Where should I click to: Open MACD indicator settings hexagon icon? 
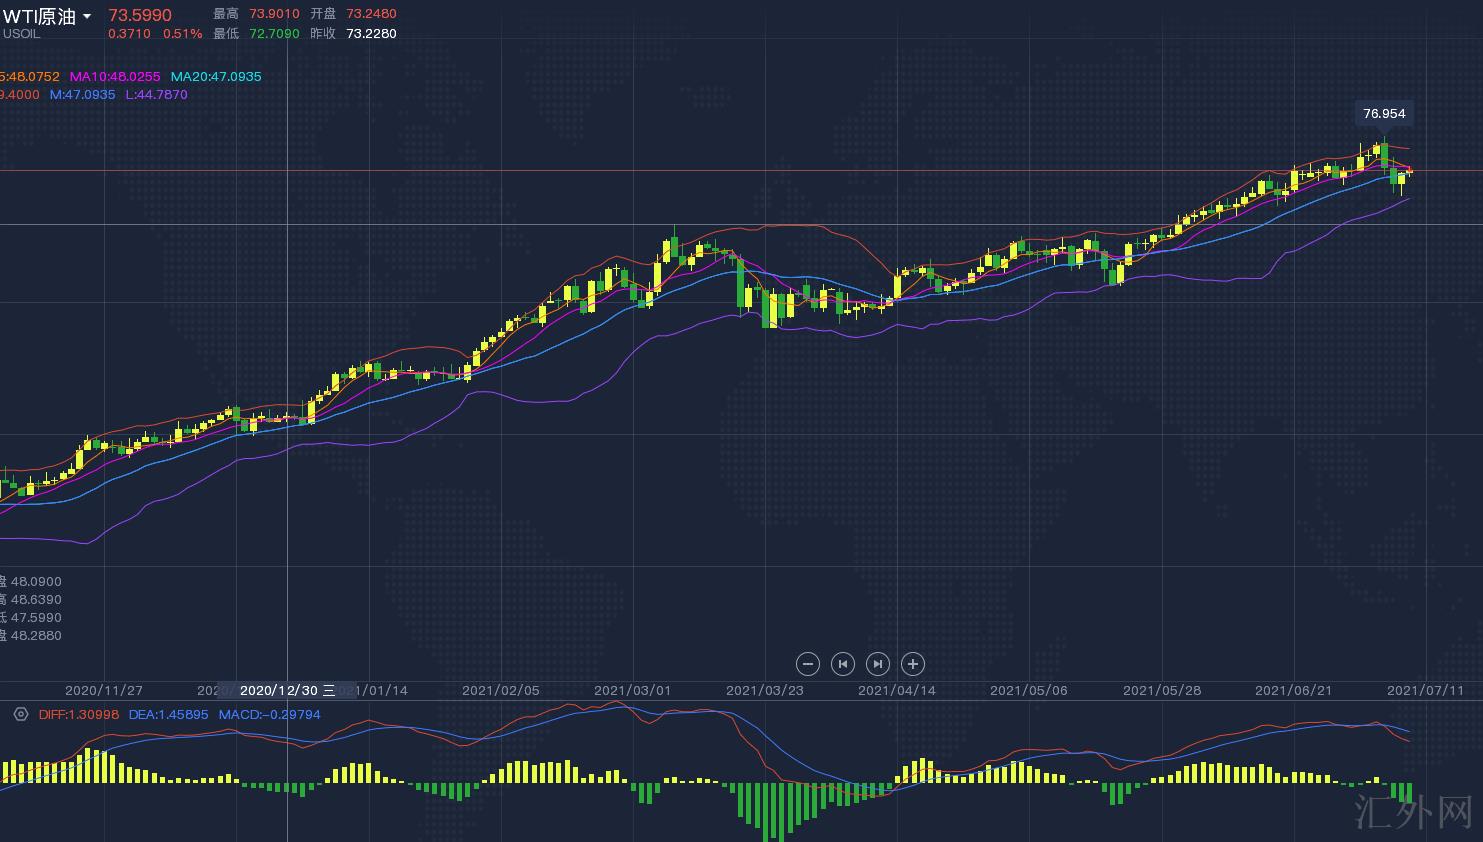20,714
